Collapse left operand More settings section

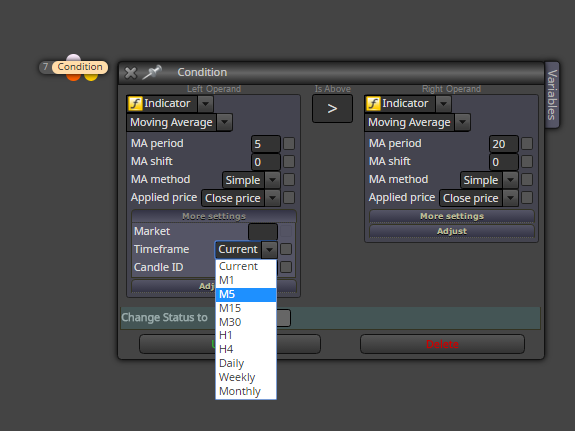214,216
